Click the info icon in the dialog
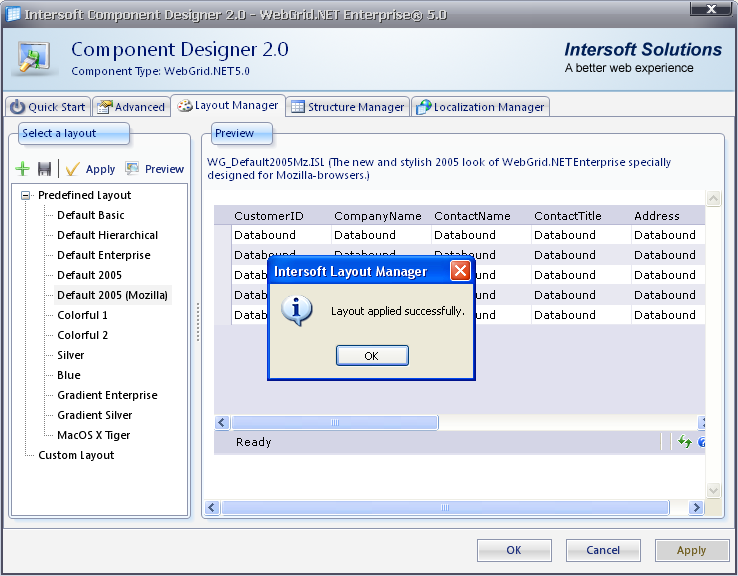The height and width of the screenshot is (576, 738). pos(297,311)
